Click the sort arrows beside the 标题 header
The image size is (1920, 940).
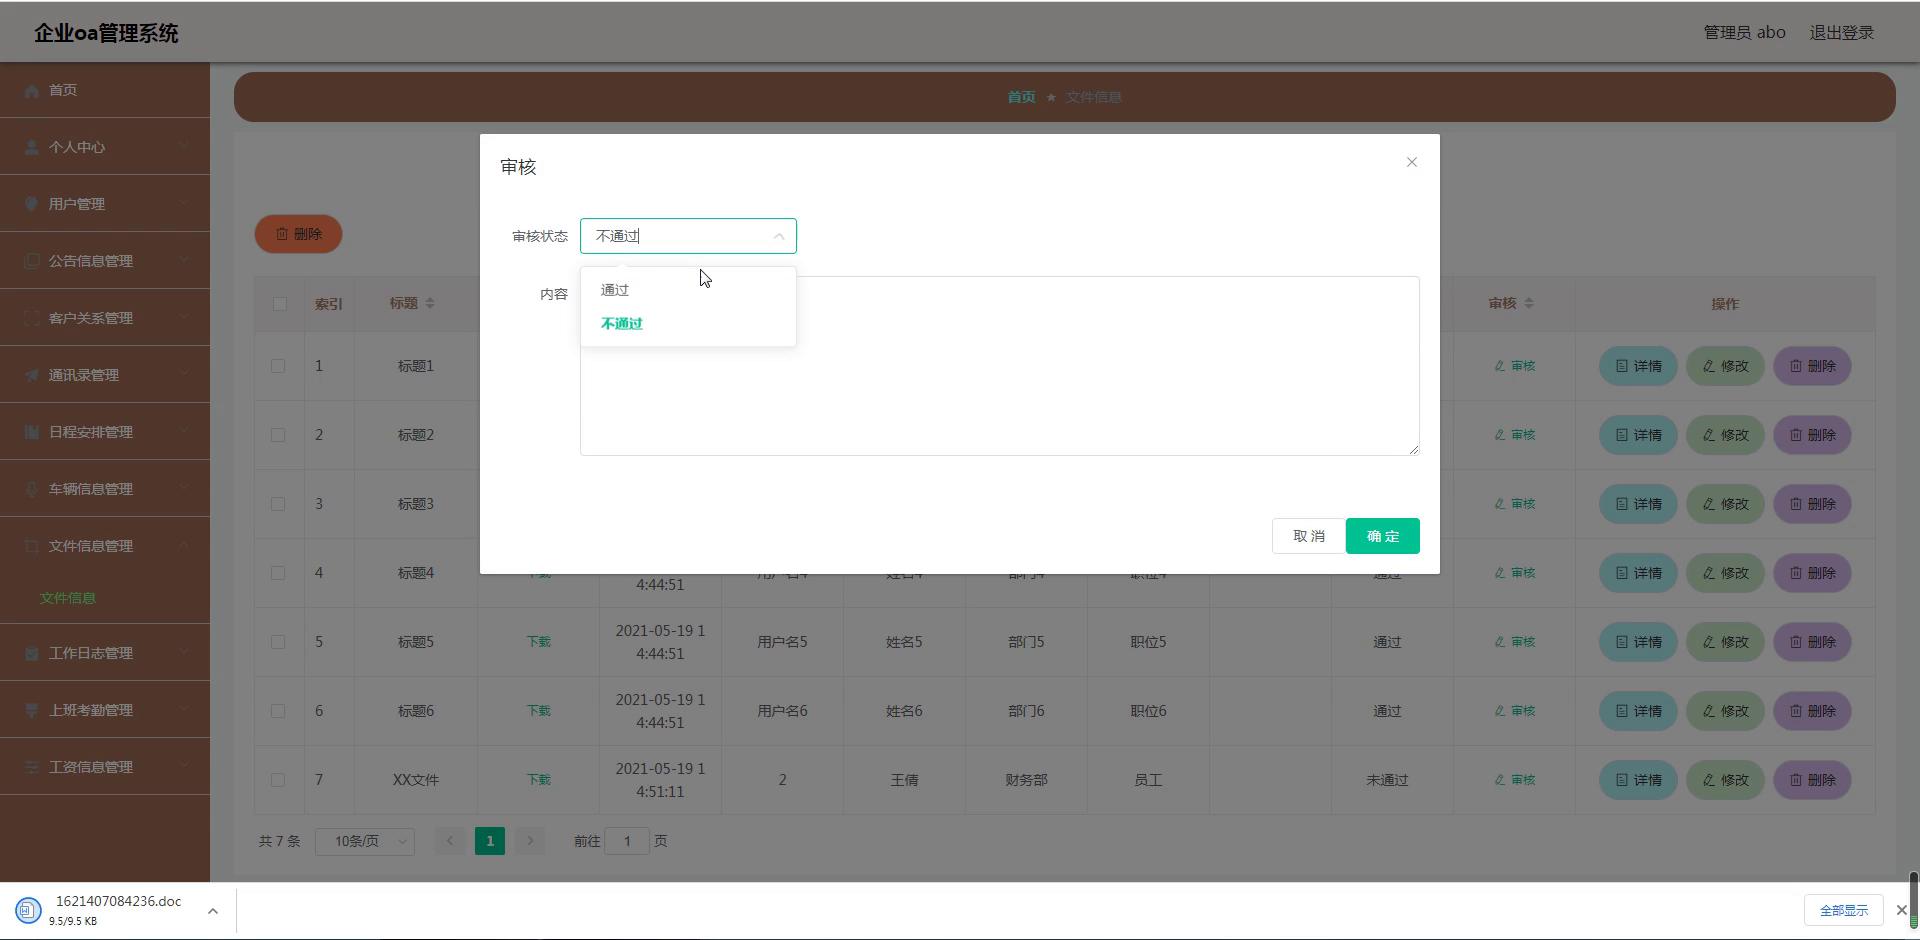pos(430,303)
